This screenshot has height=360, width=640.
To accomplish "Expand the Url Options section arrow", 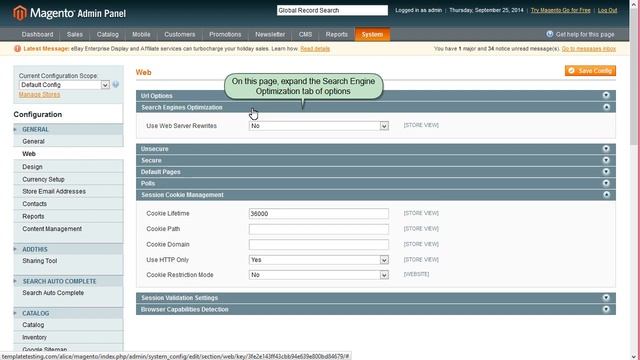I will (x=606, y=95).
